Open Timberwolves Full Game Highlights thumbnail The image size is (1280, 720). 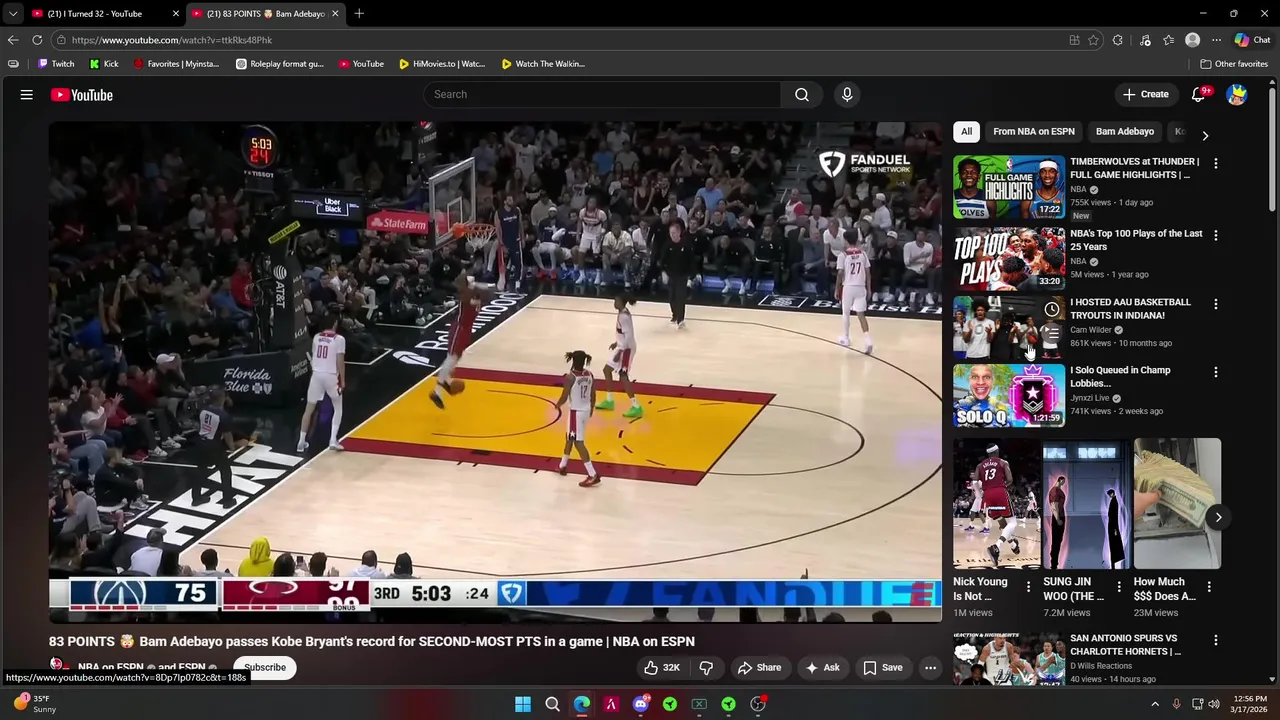tap(1009, 187)
